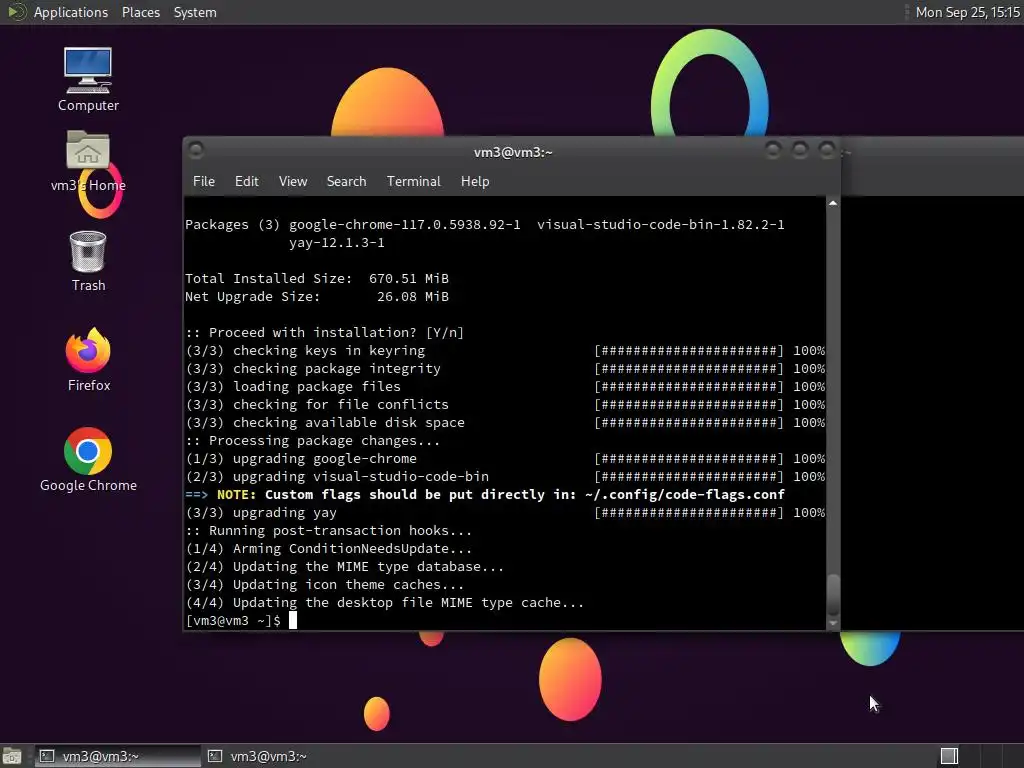Screen dimensions: 1024x768
Task: Open the Computer desktop icon
Action: tap(88, 79)
